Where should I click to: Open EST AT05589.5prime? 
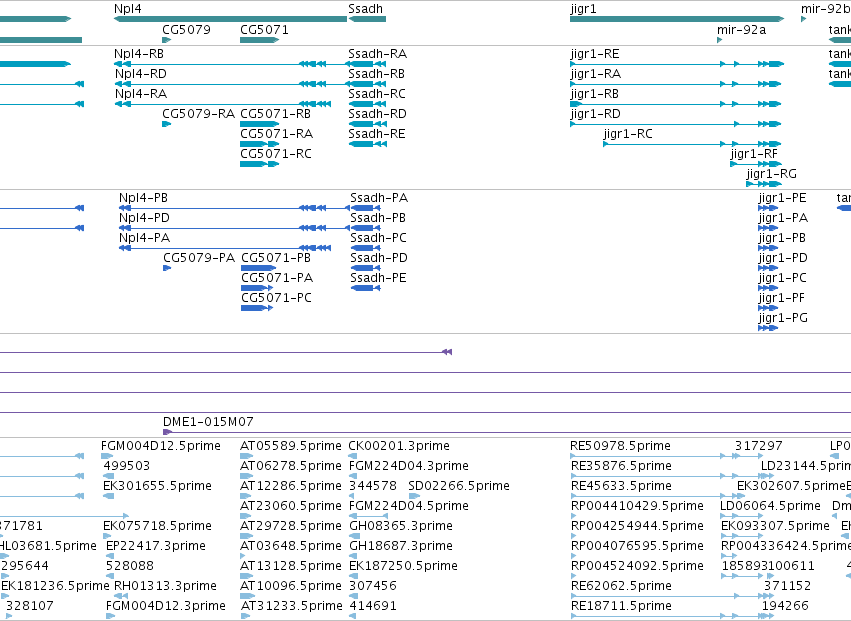coord(291,446)
